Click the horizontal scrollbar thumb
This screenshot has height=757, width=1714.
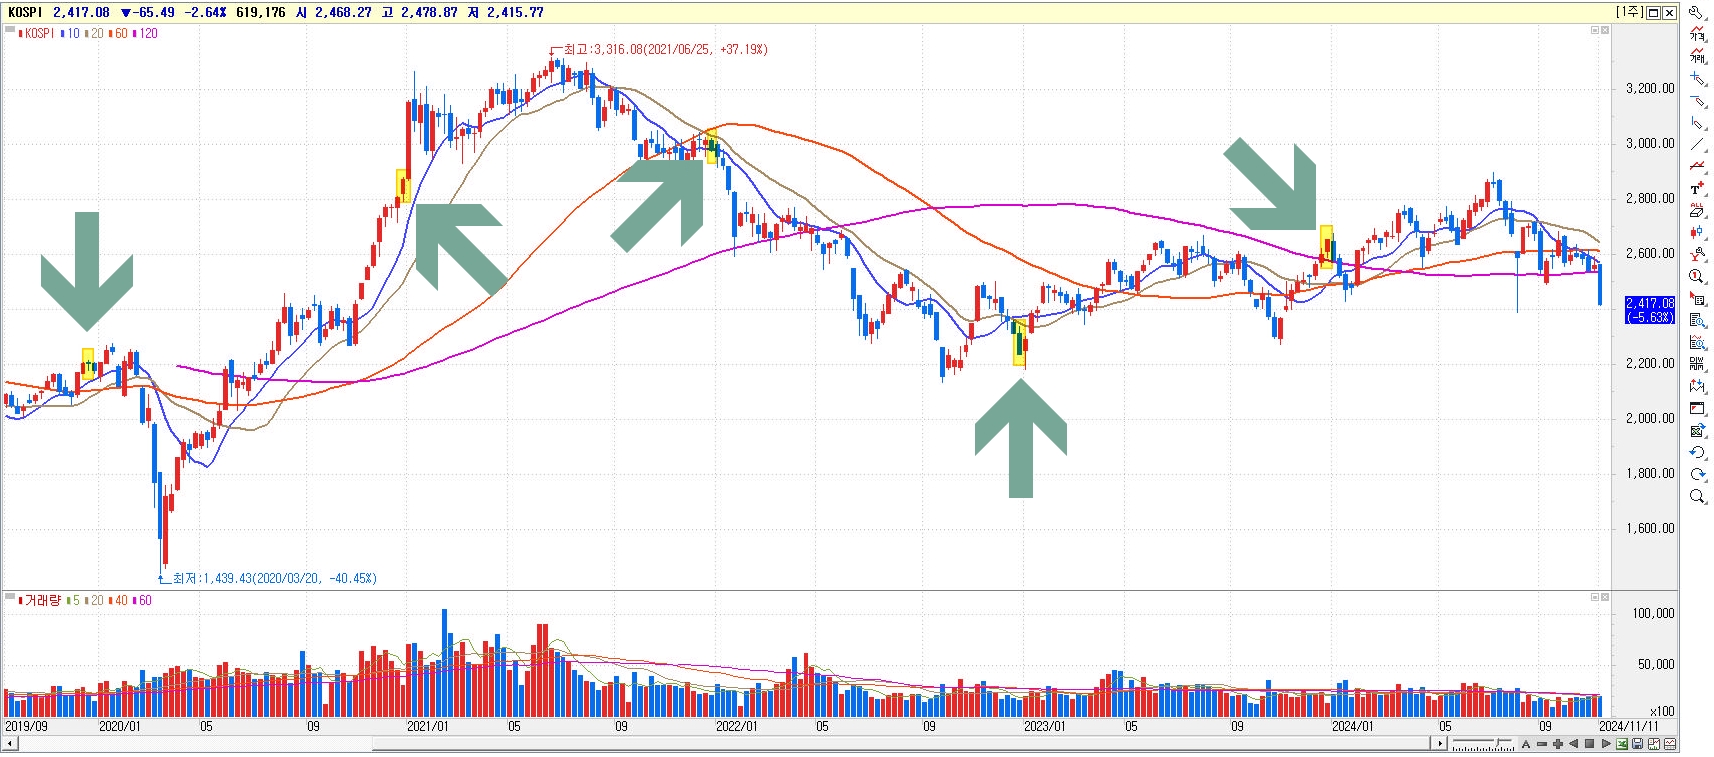(x=902, y=744)
